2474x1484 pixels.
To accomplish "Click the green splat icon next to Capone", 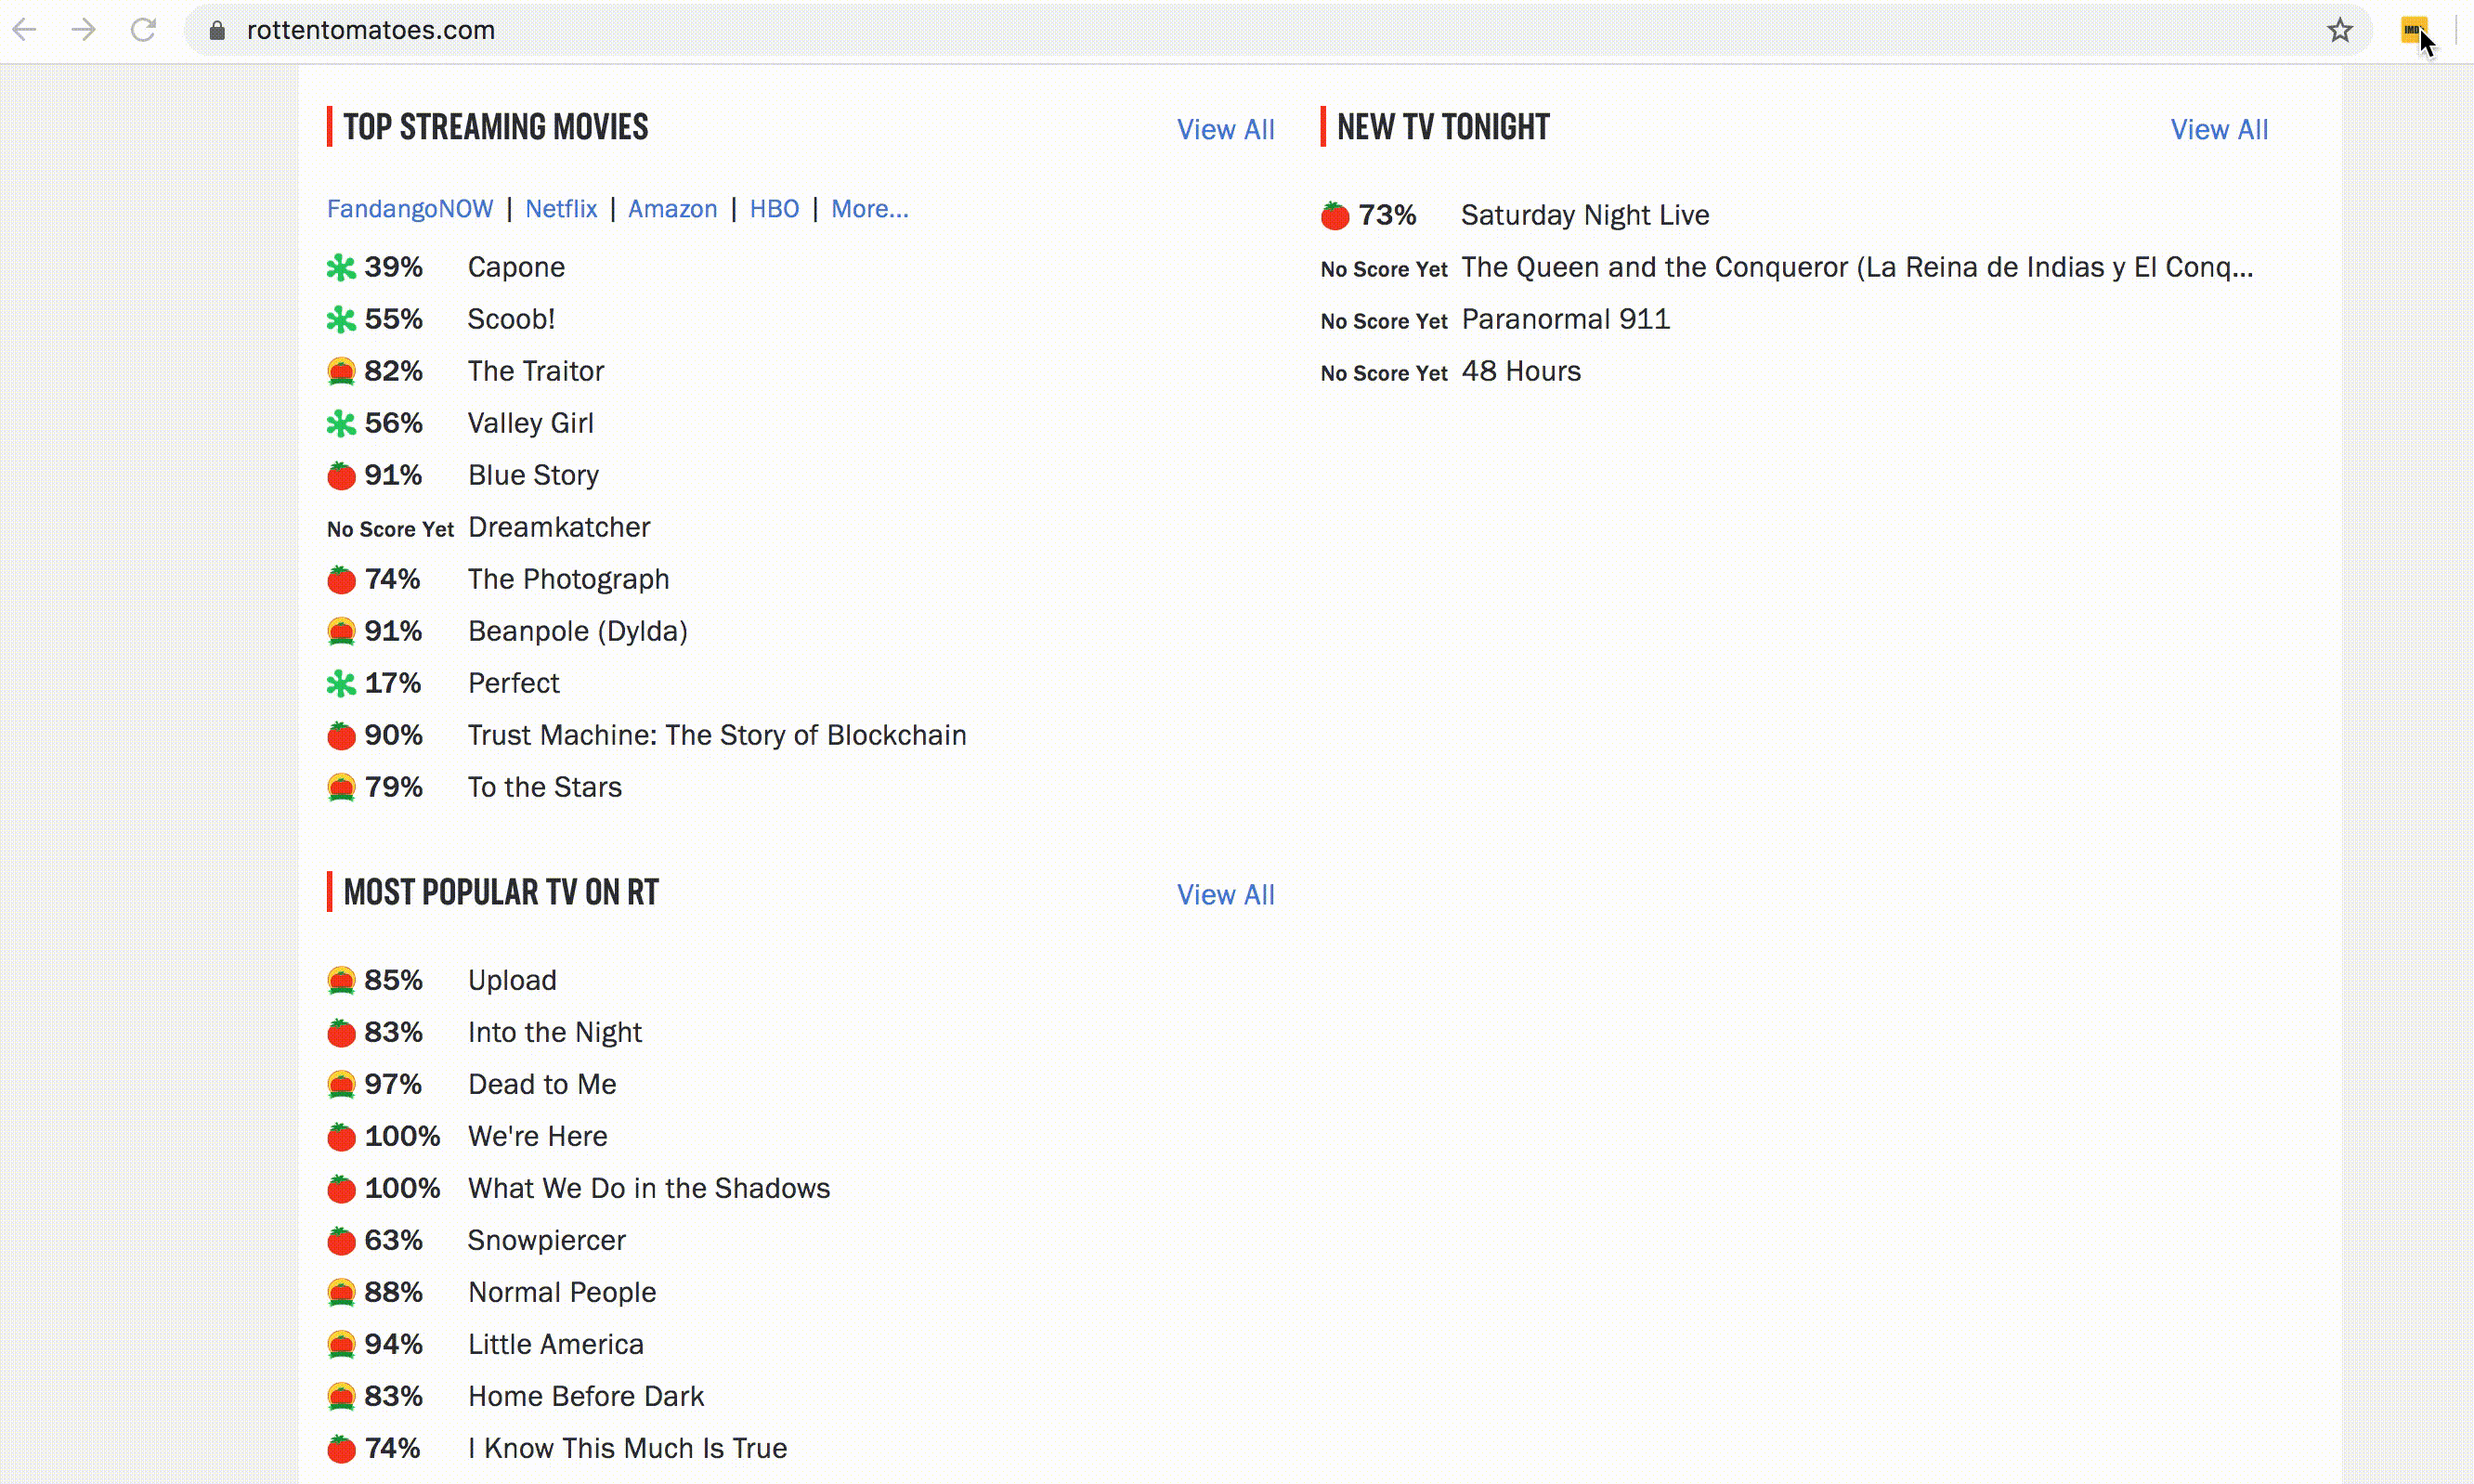I will click(341, 267).
